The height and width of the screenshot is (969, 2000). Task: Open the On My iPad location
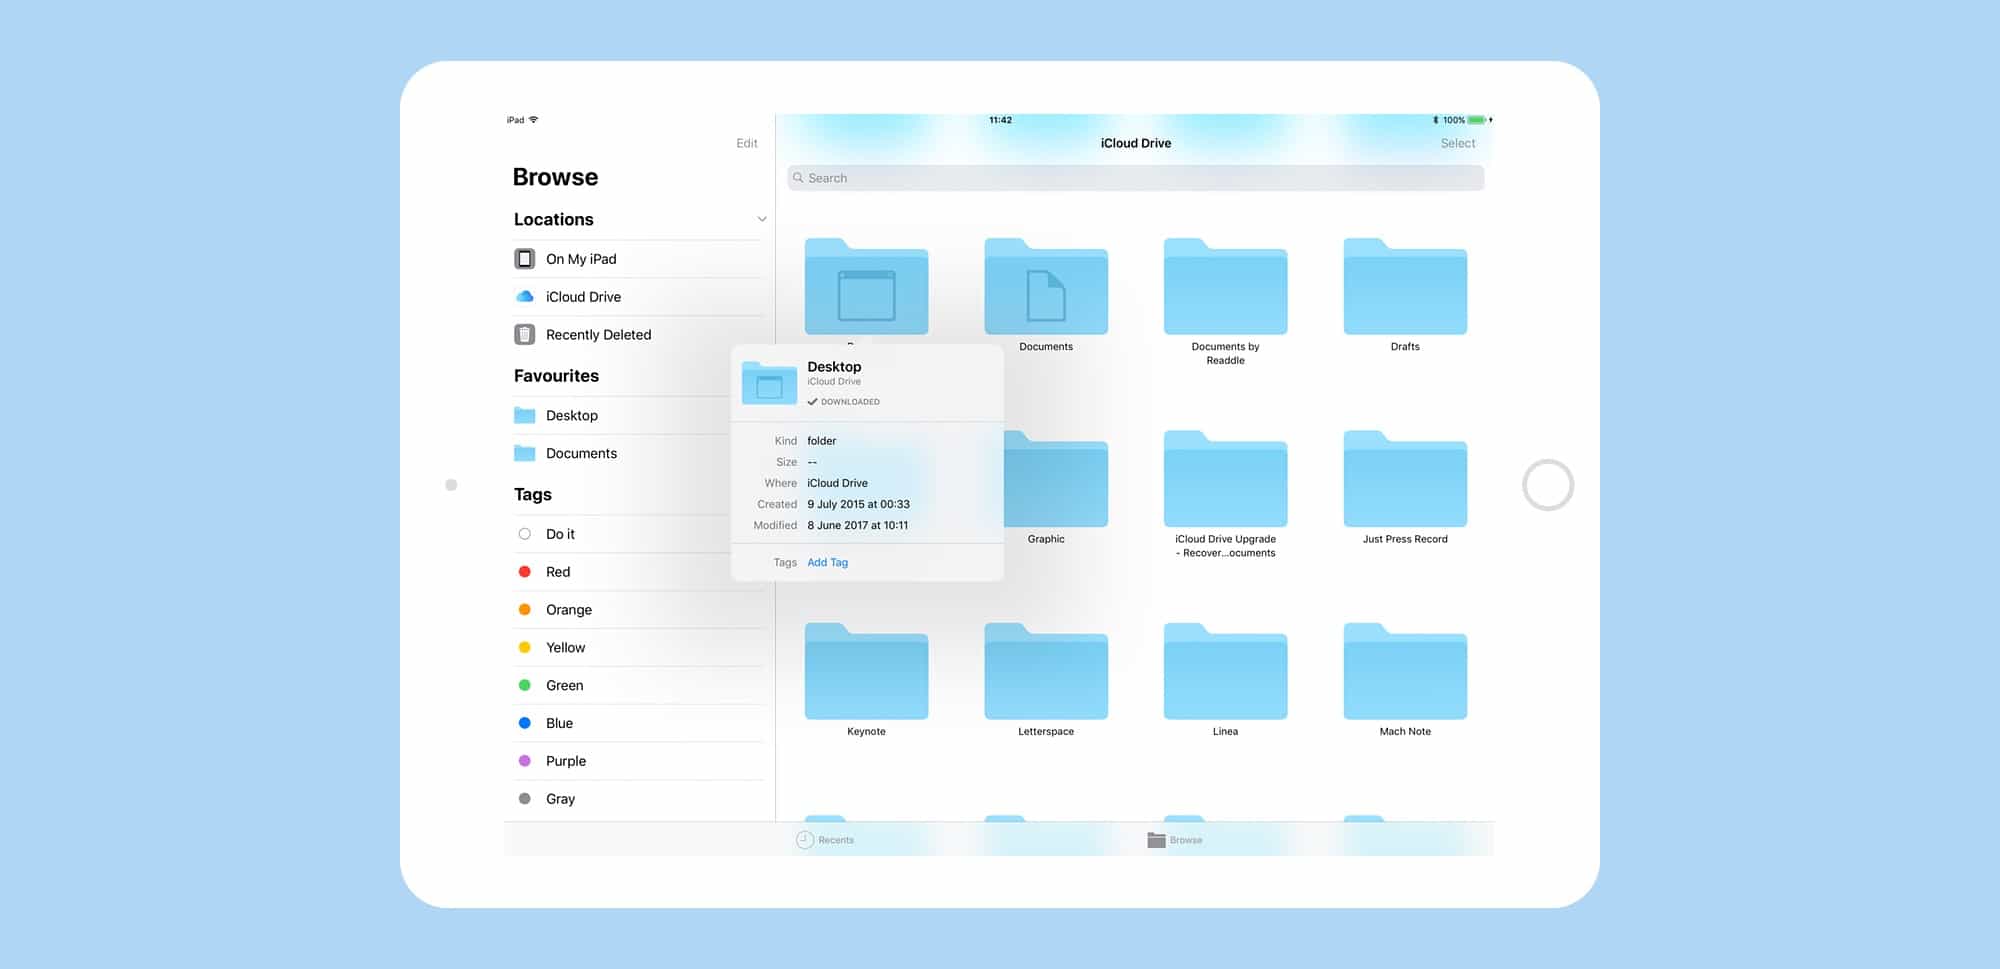pyautogui.click(x=581, y=258)
